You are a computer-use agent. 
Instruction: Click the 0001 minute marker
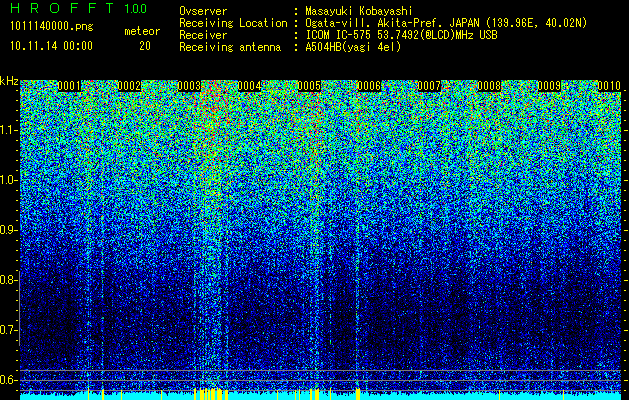[x=69, y=86]
